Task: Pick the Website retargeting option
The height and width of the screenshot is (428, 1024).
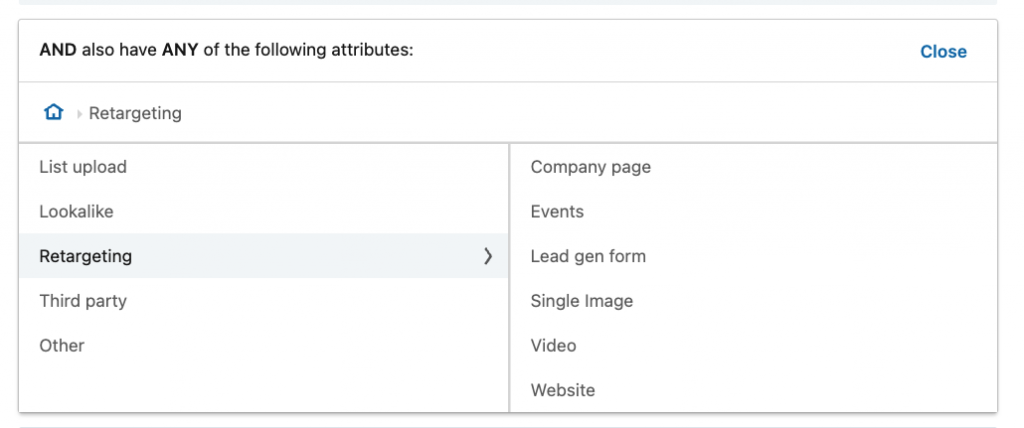Action: [x=754, y=390]
